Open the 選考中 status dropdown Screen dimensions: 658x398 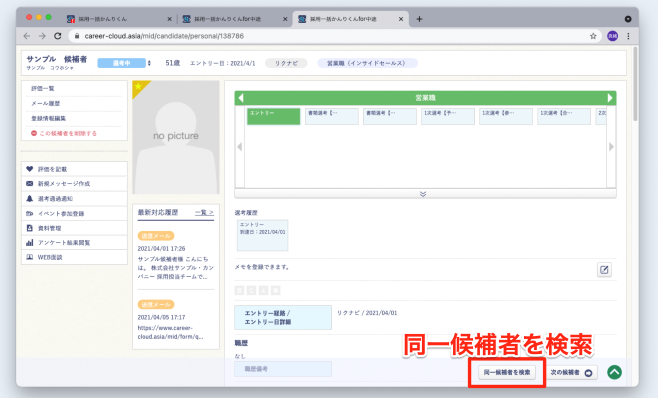(x=124, y=63)
